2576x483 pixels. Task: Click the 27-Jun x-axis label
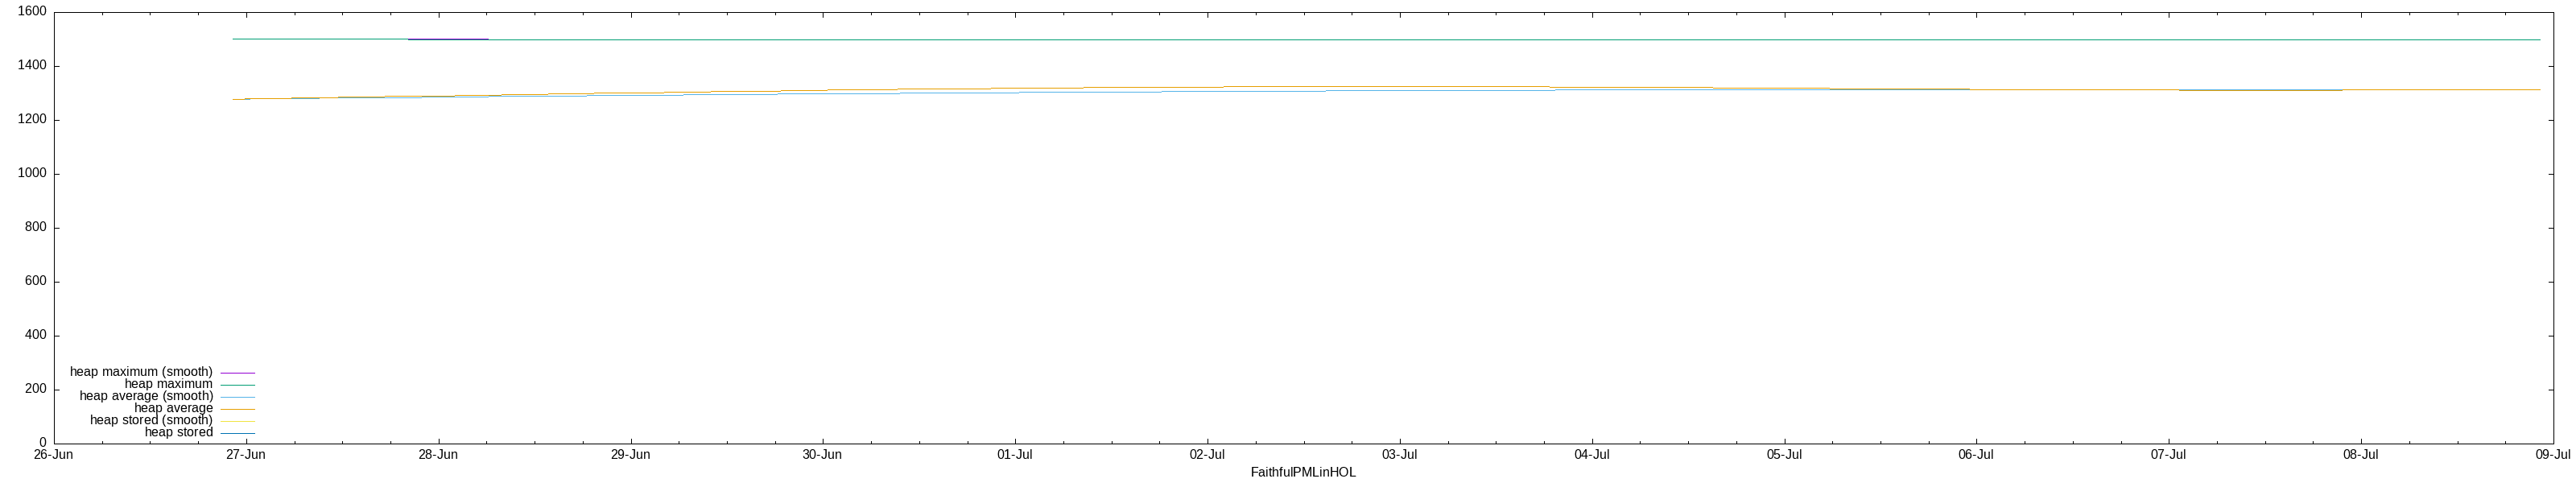tap(245, 455)
